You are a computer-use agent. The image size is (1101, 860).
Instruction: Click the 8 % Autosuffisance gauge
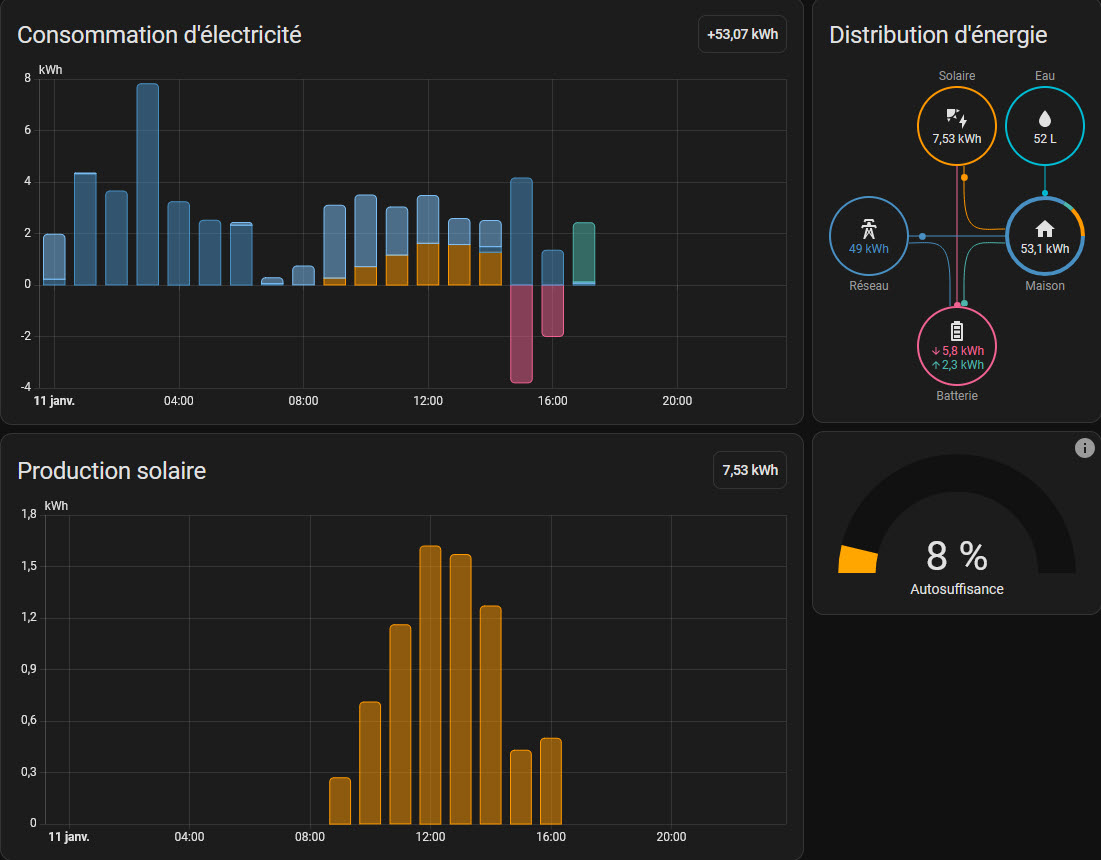956,555
